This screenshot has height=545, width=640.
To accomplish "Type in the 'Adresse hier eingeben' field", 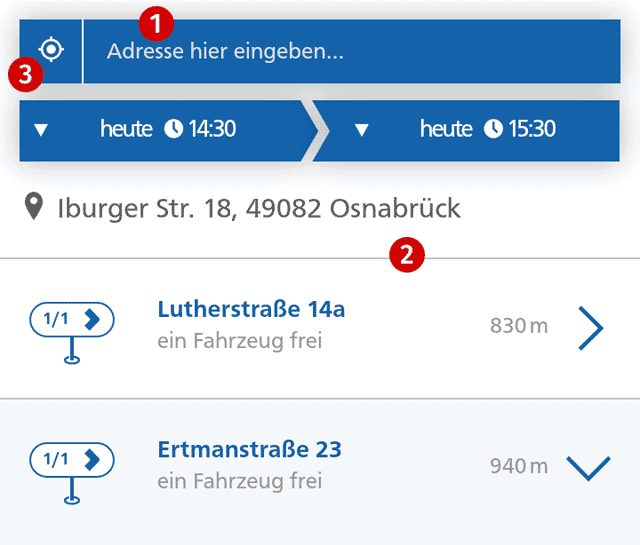I will pyautogui.click(x=350, y=51).
